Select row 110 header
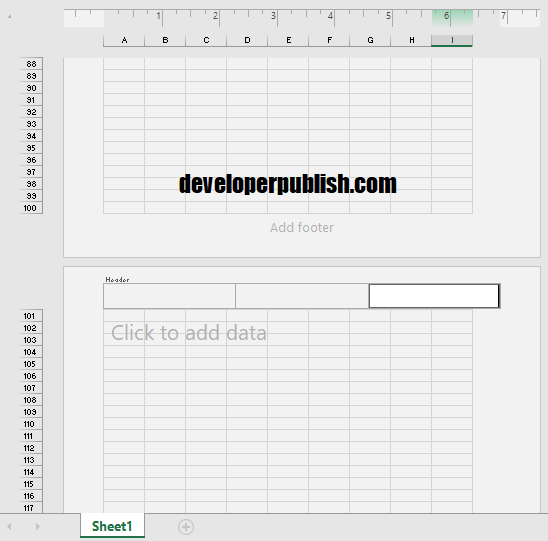Viewport: 548px width, 541px height. click(31, 424)
